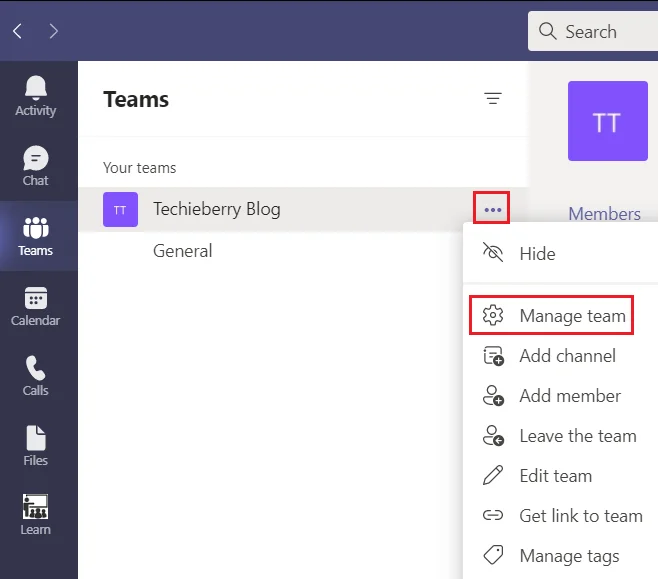Image resolution: width=658 pixels, height=579 pixels.
Task: Click the filter teams icon
Action: pos(493,99)
